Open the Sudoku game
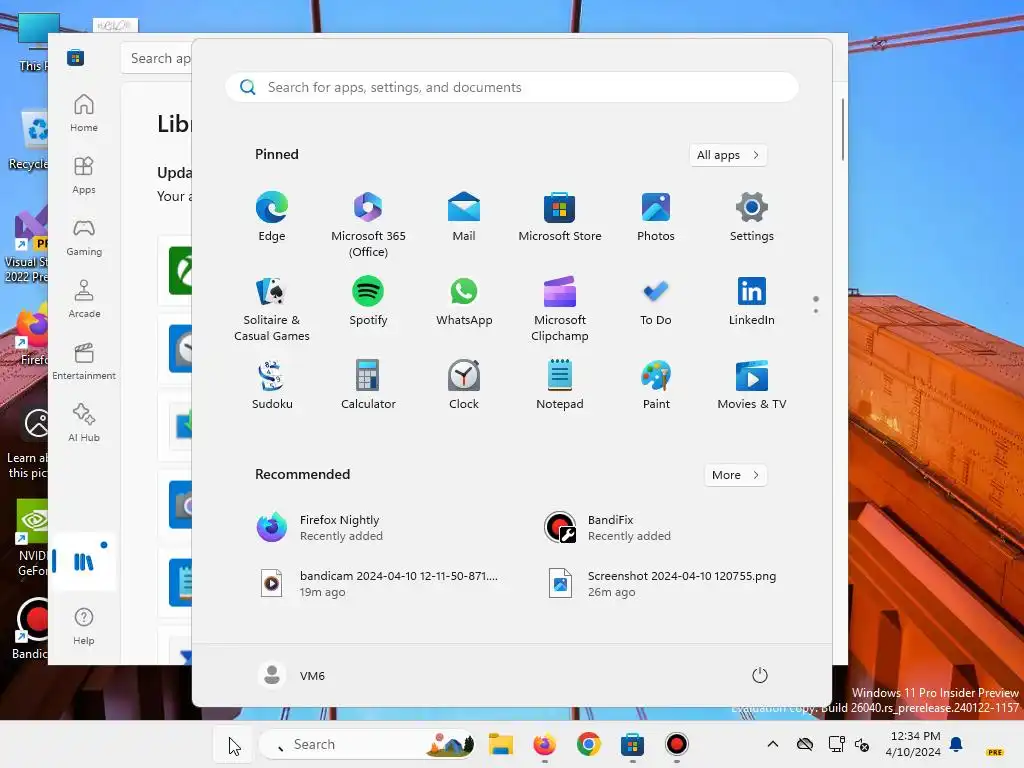1024x768 pixels. [272, 385]
